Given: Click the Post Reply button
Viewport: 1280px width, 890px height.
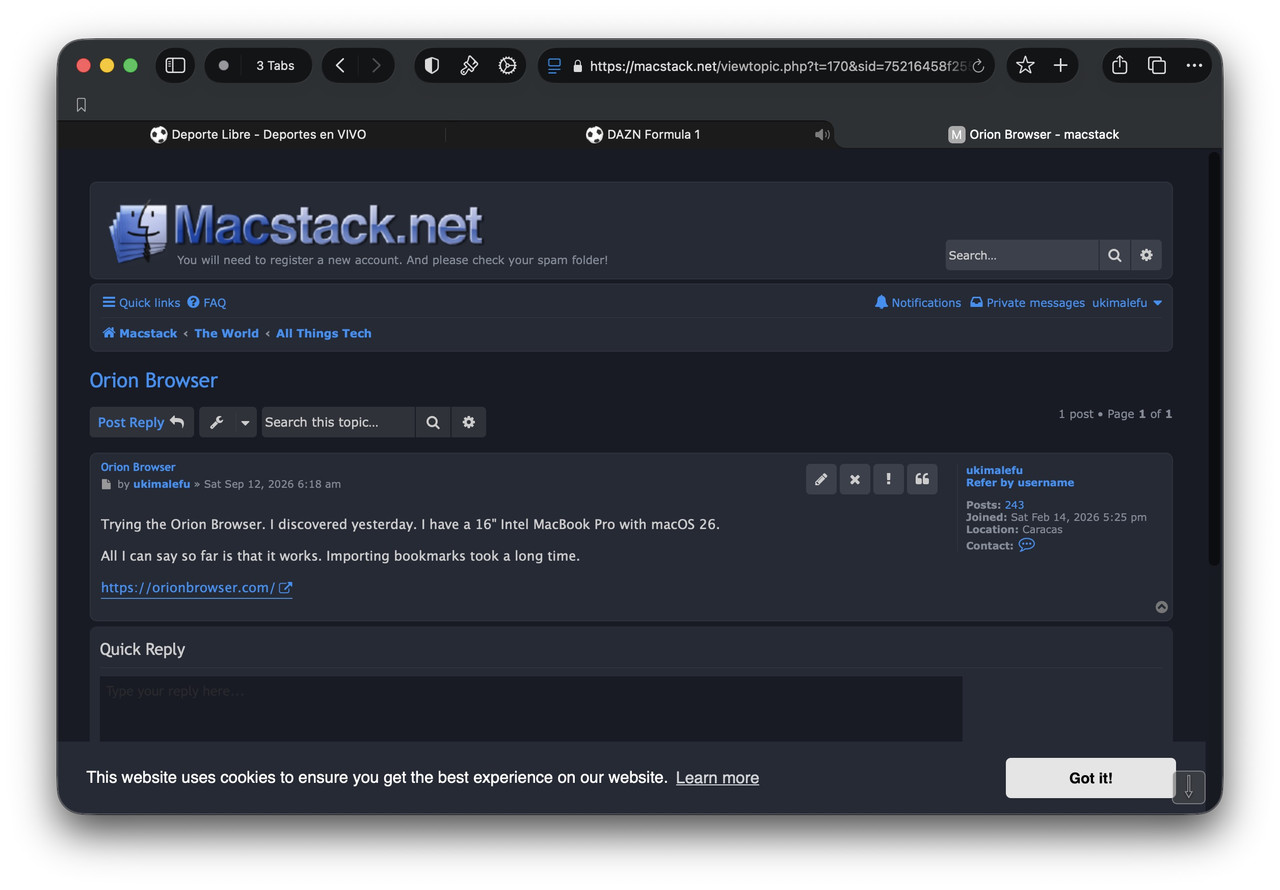Looking at the screenshot, I should [141, 422].
